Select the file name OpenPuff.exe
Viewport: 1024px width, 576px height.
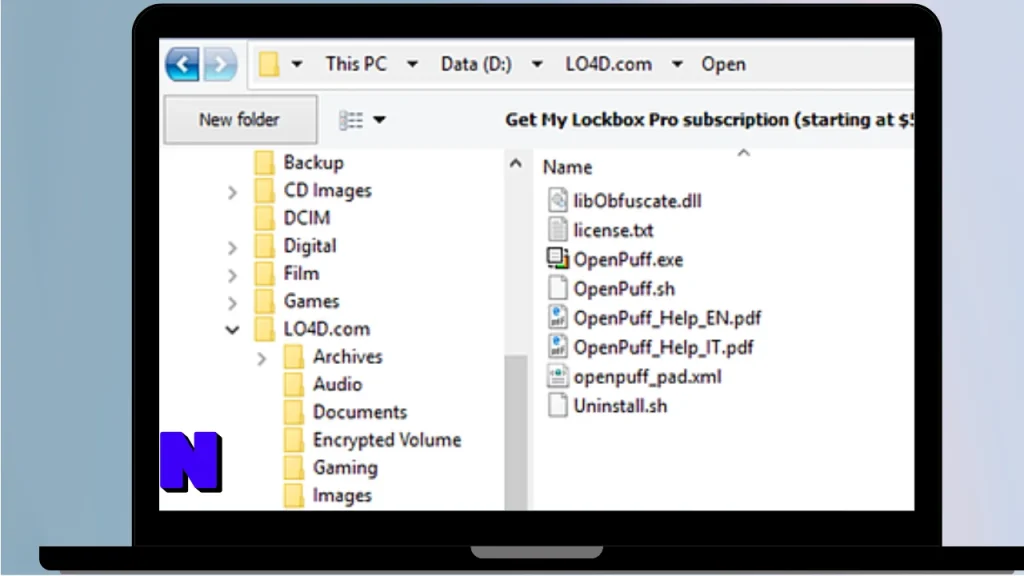[628, 259]
